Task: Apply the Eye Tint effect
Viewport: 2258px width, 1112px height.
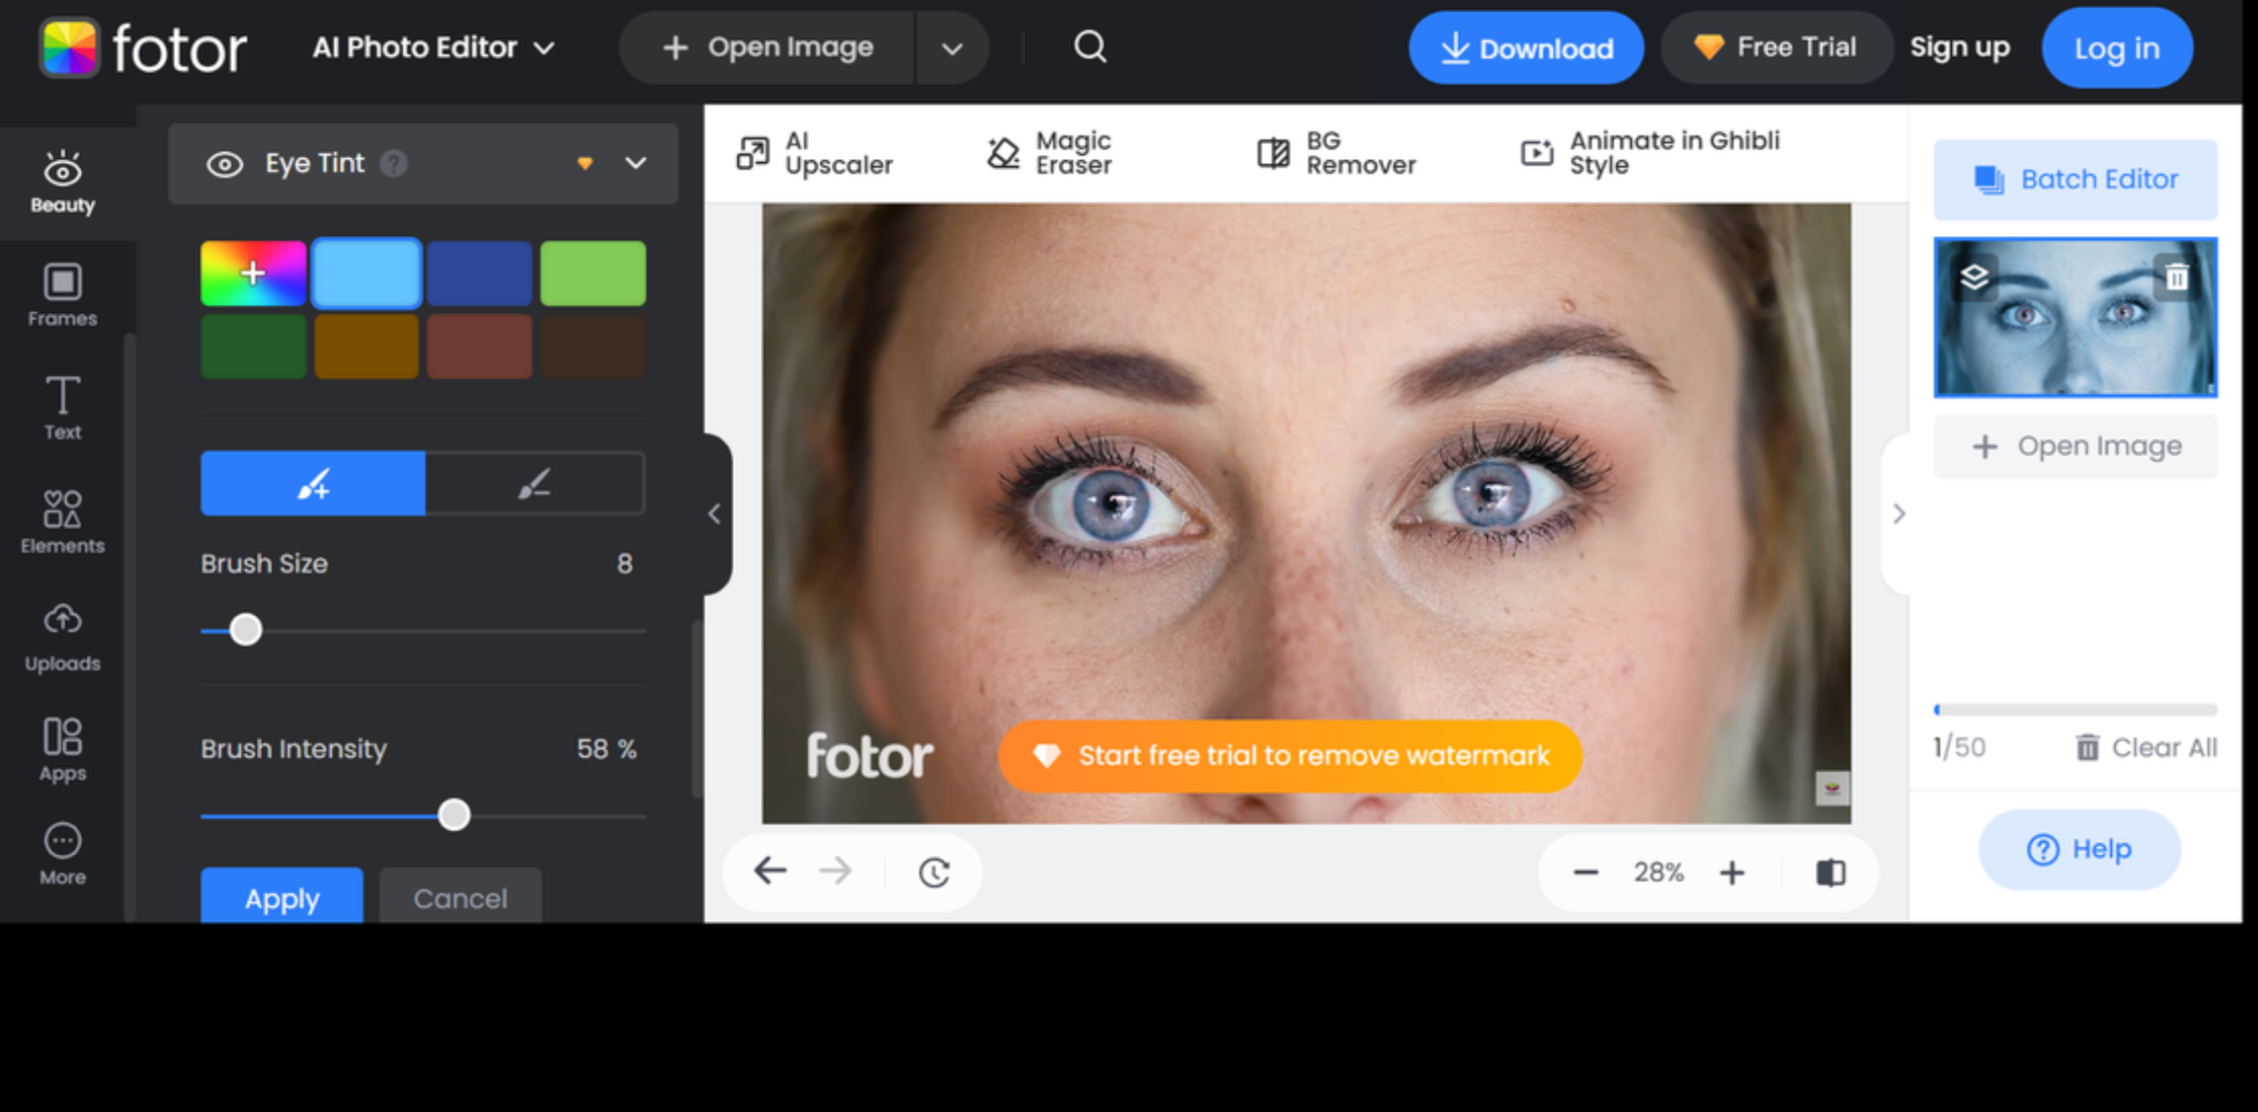Action: click(x=281, y=897)
